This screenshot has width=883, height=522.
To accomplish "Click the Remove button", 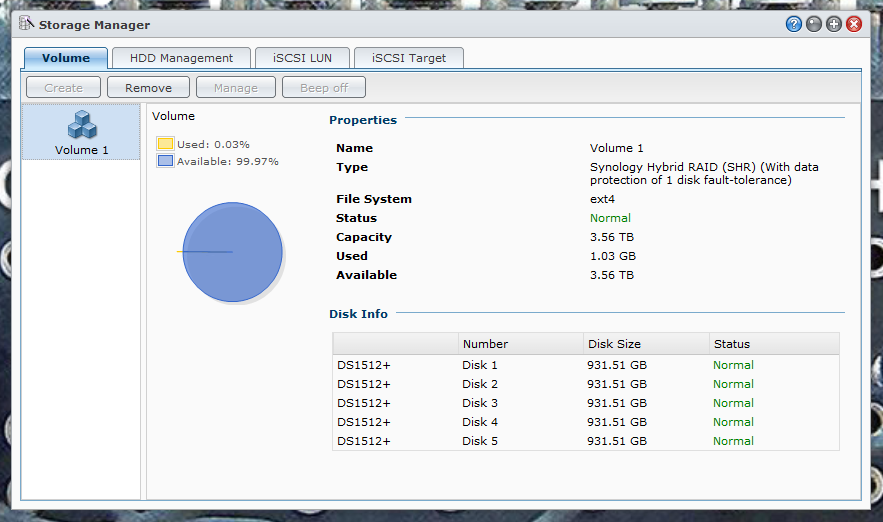I will tap(149, 88).
